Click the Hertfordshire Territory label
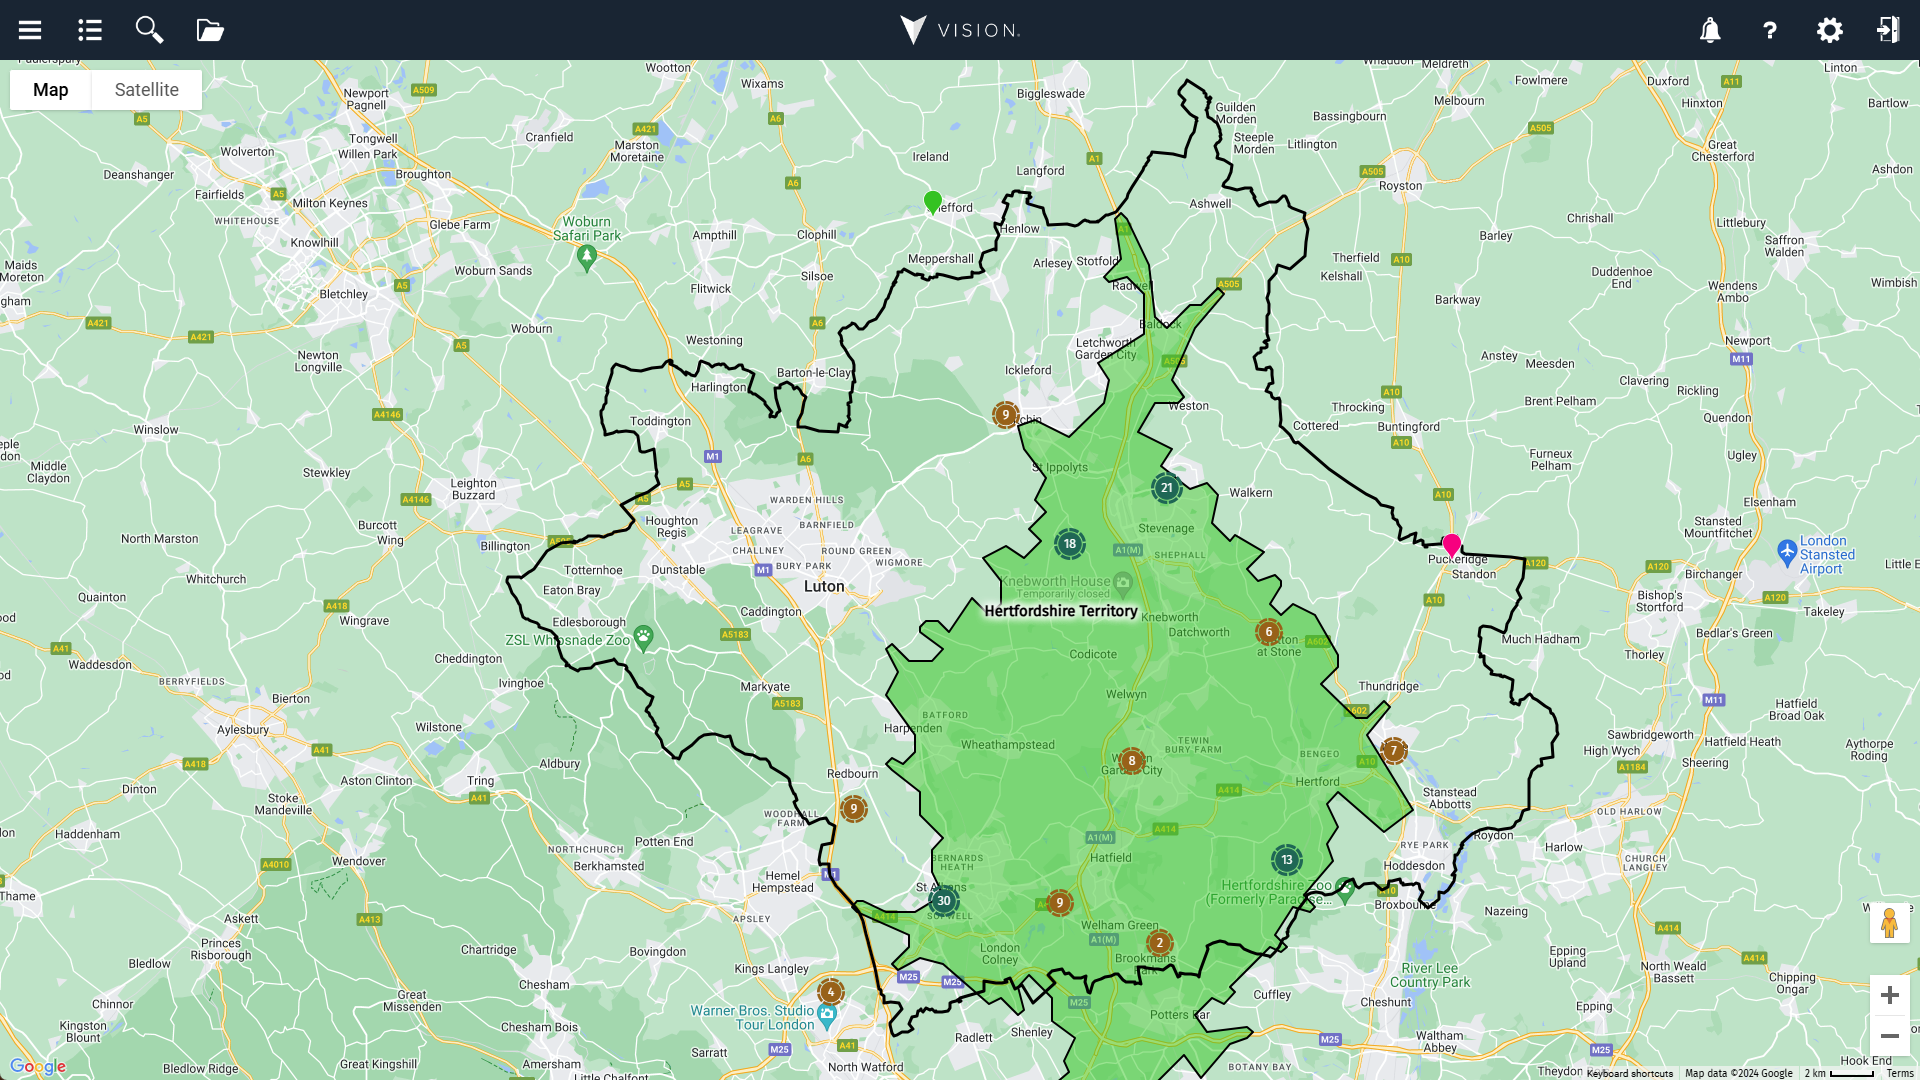Screen dimensions: 1920x1080 point(1061,611)
